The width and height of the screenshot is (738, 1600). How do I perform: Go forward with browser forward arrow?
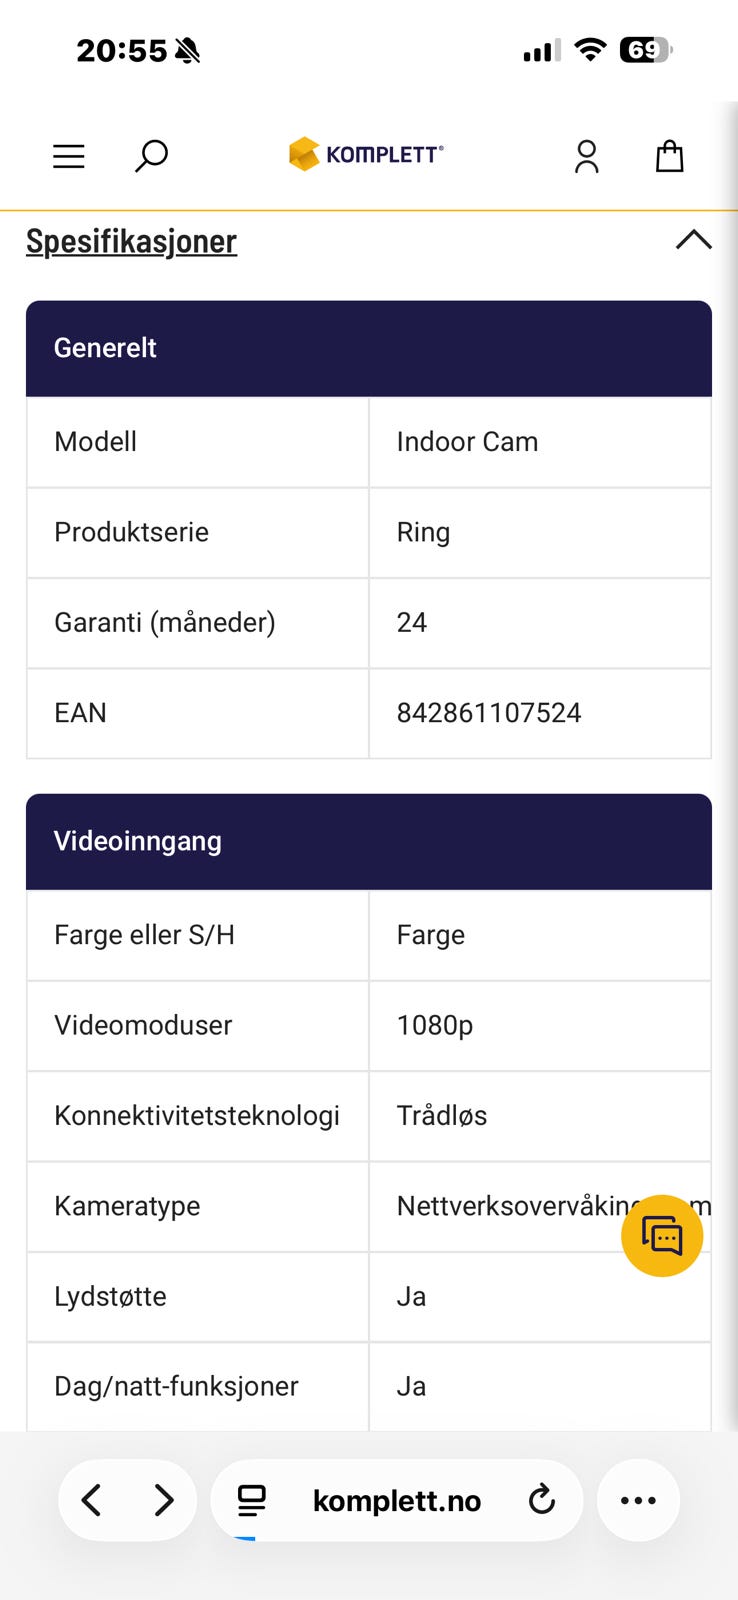pos(164,1500)
